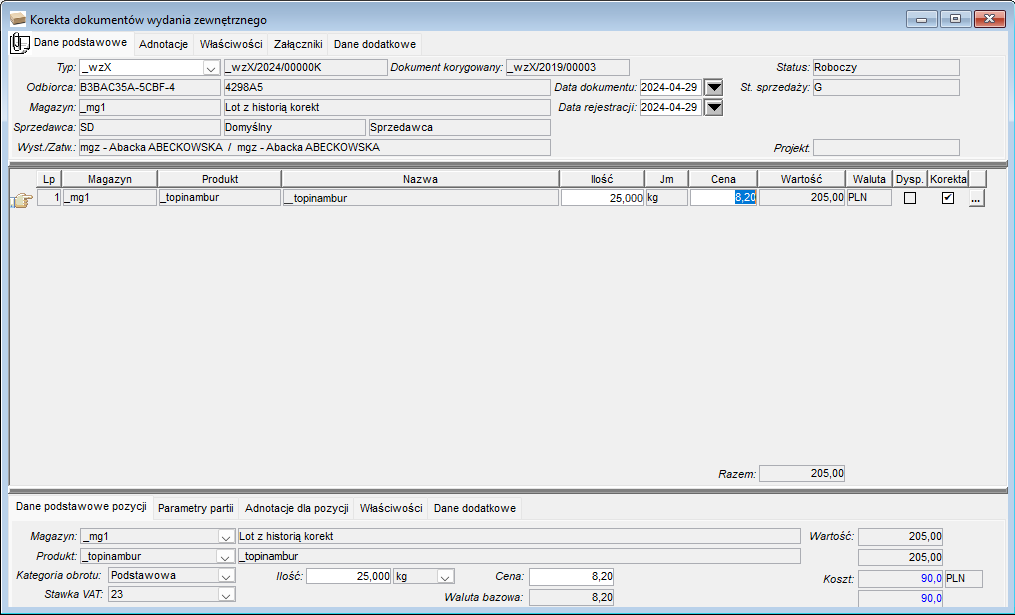Open the Załączniki tab
The width and height of the screenshot is (1015, 615).
[298, 44]
